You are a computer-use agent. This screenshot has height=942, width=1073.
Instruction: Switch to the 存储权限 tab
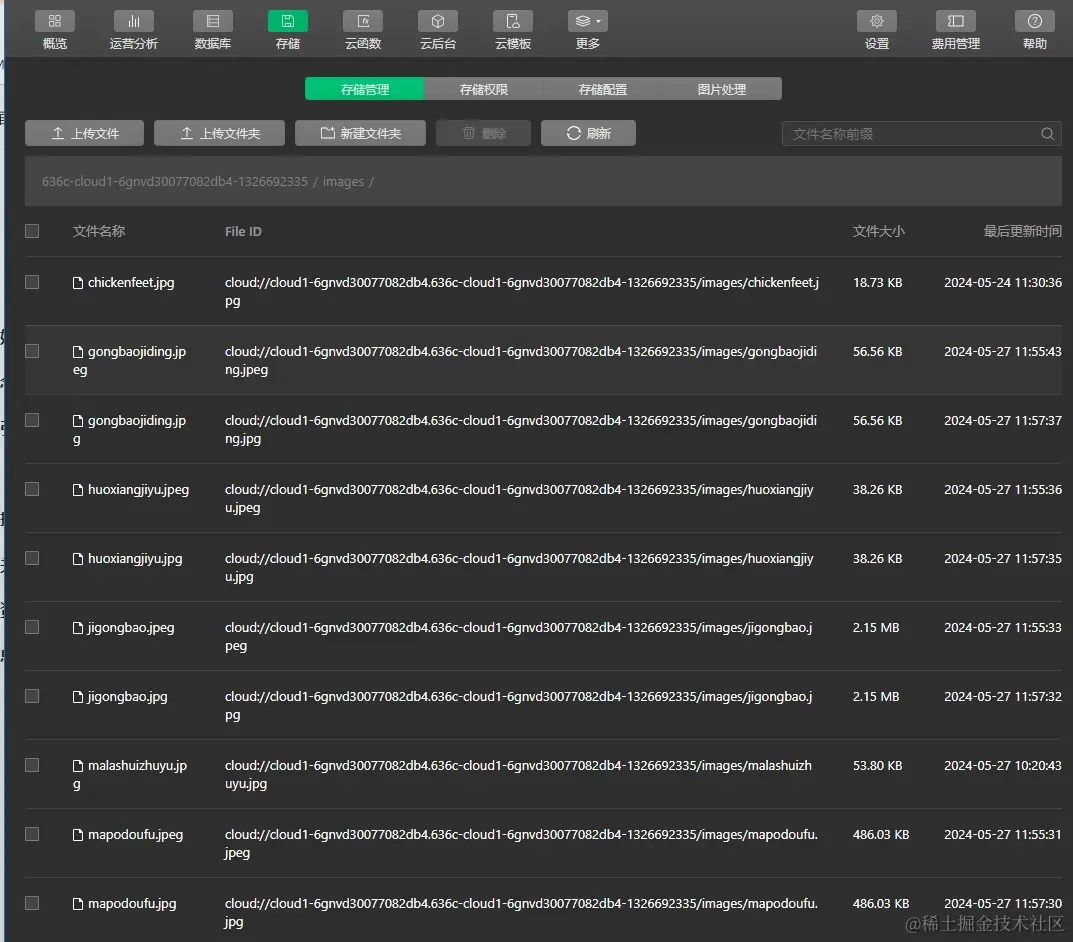coord(484,89)
